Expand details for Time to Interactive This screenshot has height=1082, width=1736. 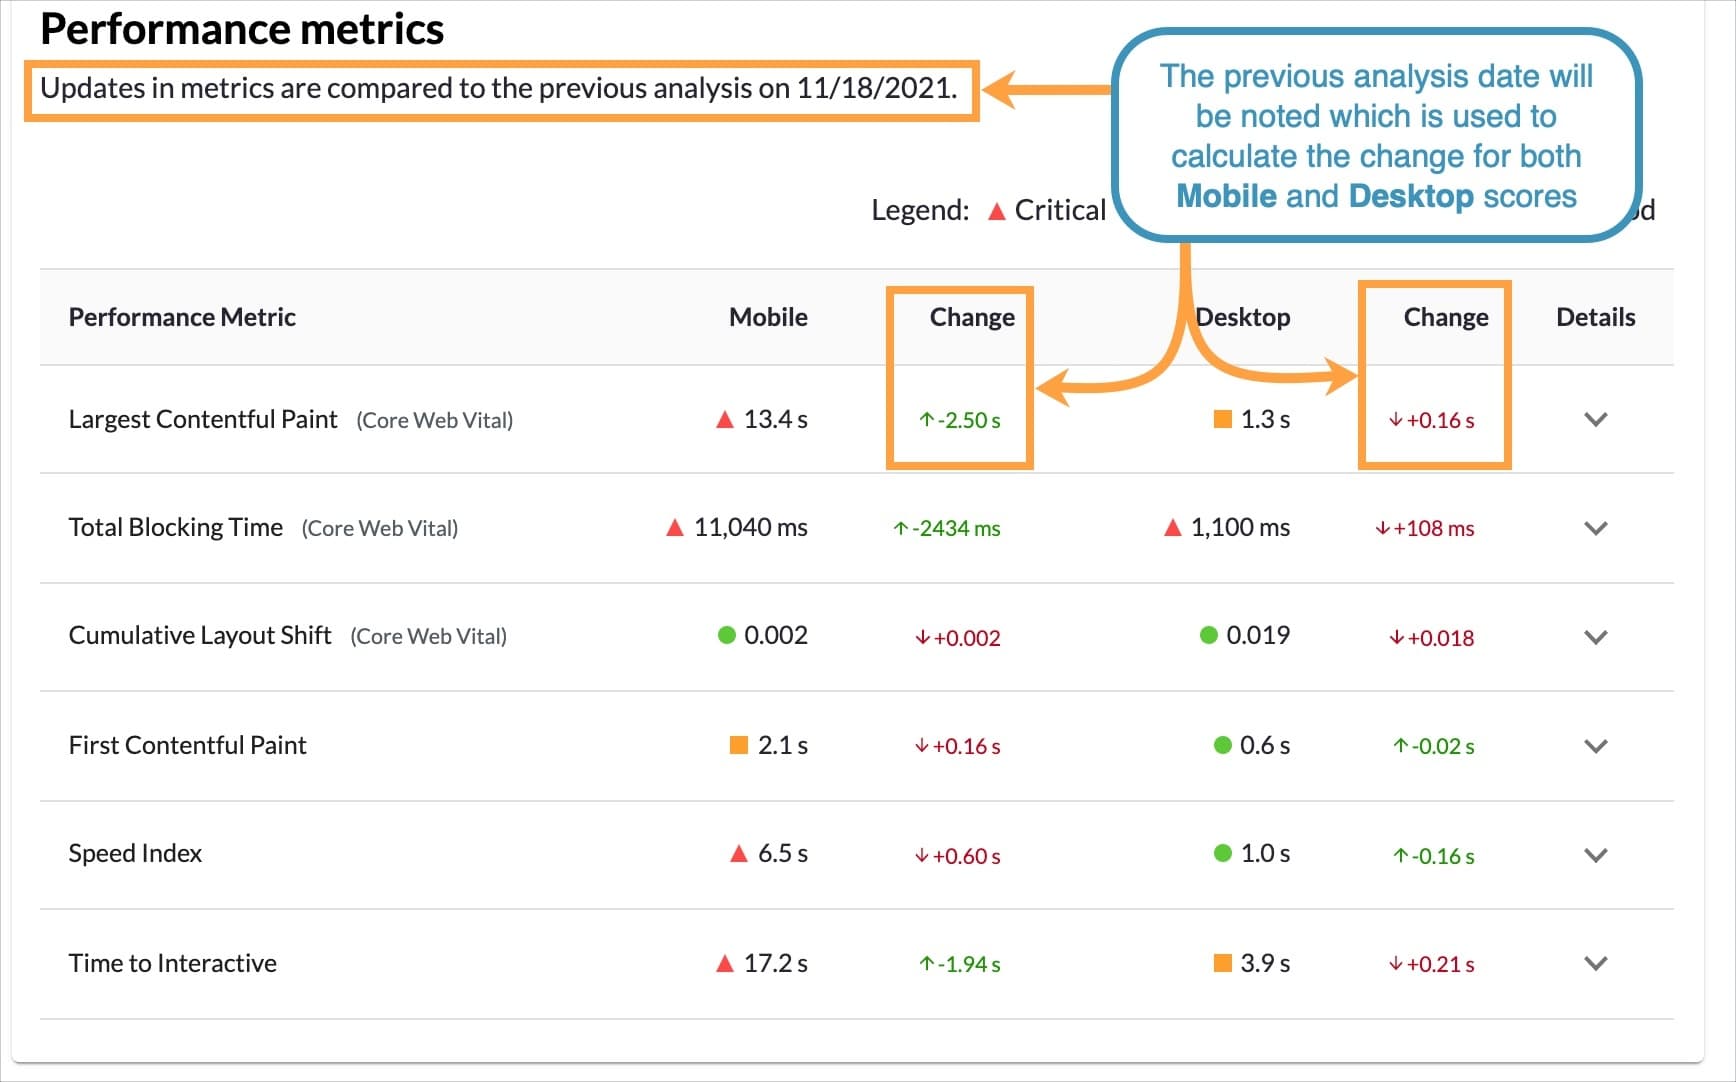(1596, 963)
